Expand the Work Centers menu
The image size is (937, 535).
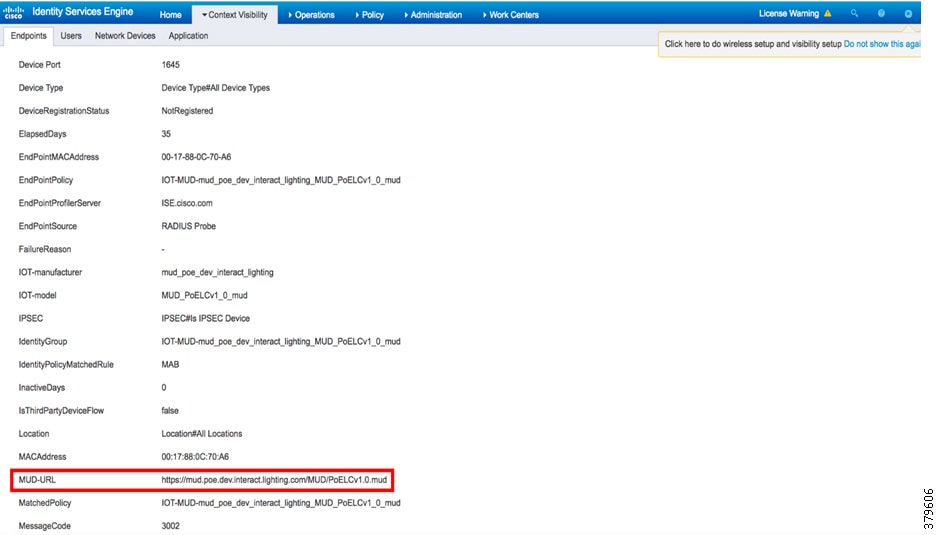pos(511,14)
